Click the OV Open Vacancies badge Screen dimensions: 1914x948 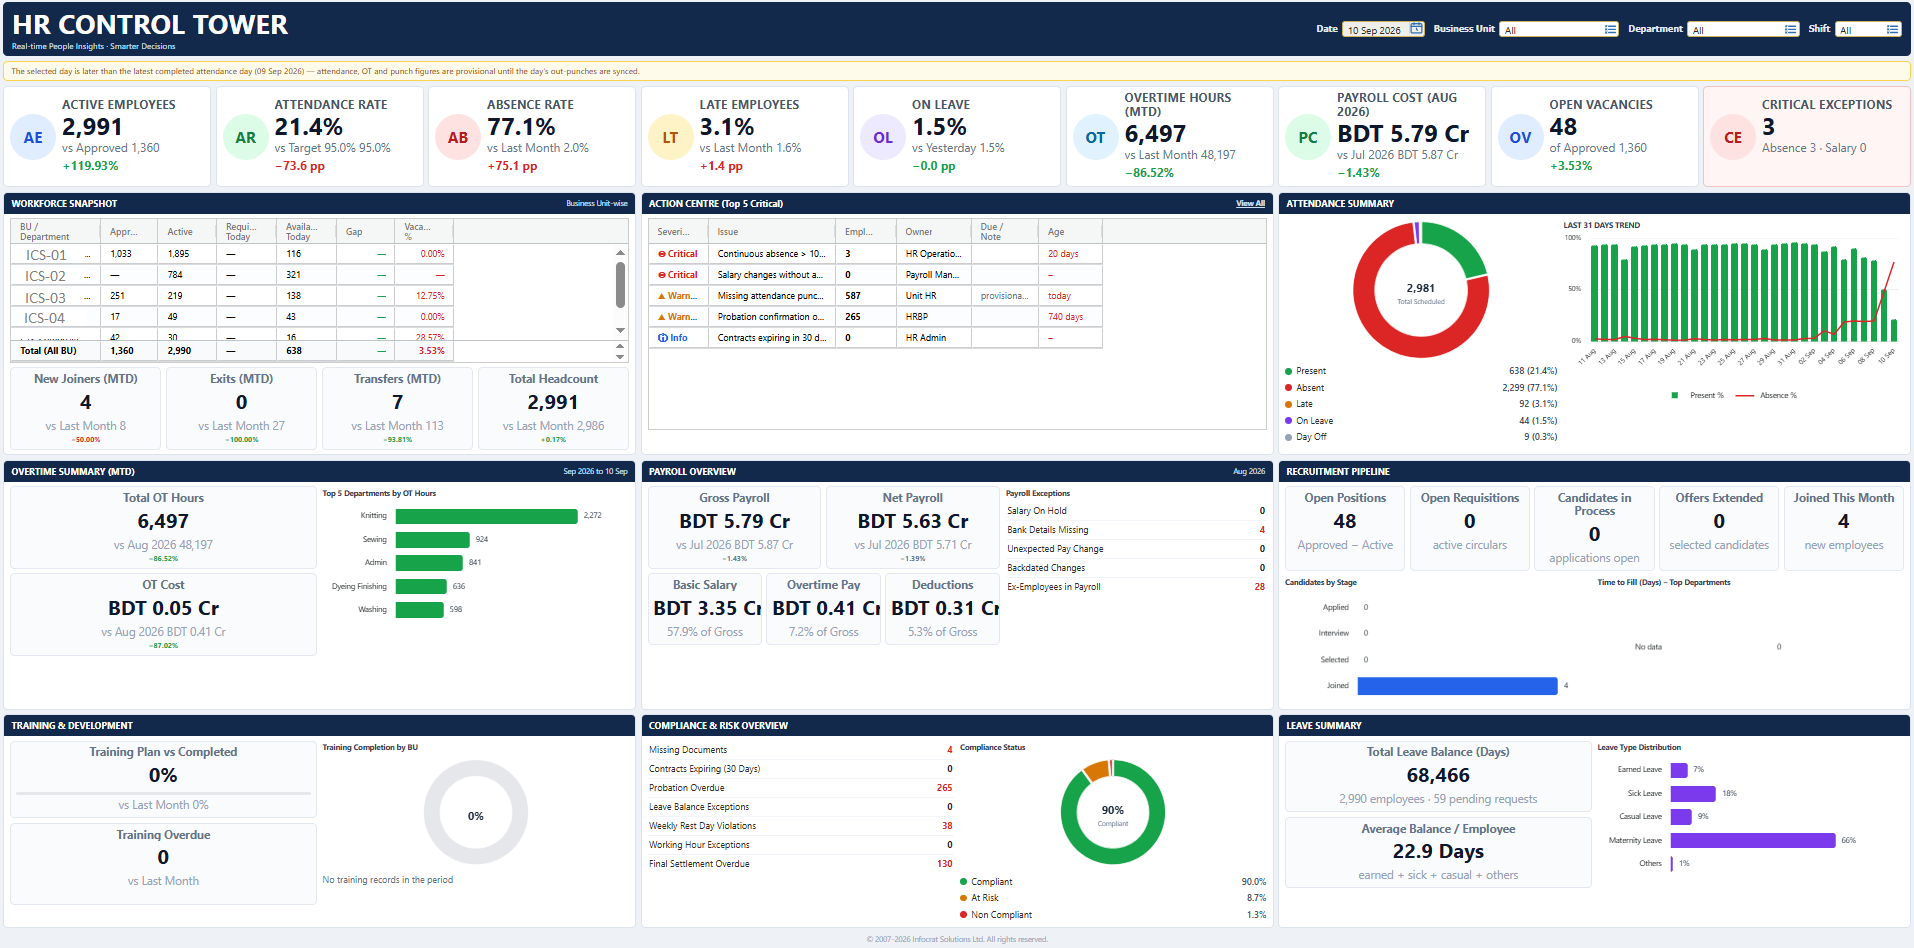(x=1520, y=138)
